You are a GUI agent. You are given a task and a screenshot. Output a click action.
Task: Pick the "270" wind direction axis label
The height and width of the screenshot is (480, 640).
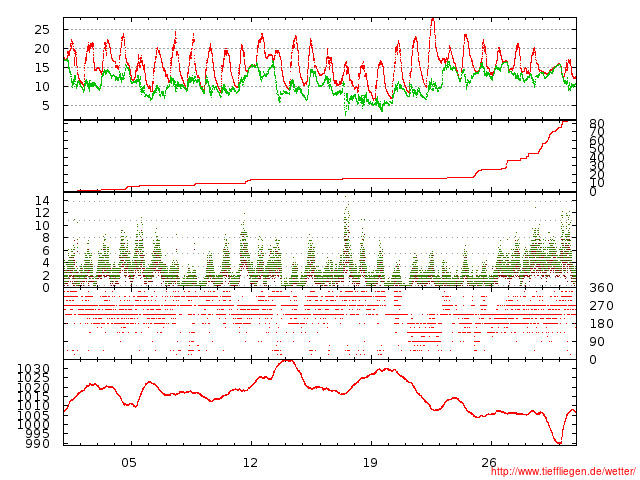pyautogui.click(x=601, y=306)
